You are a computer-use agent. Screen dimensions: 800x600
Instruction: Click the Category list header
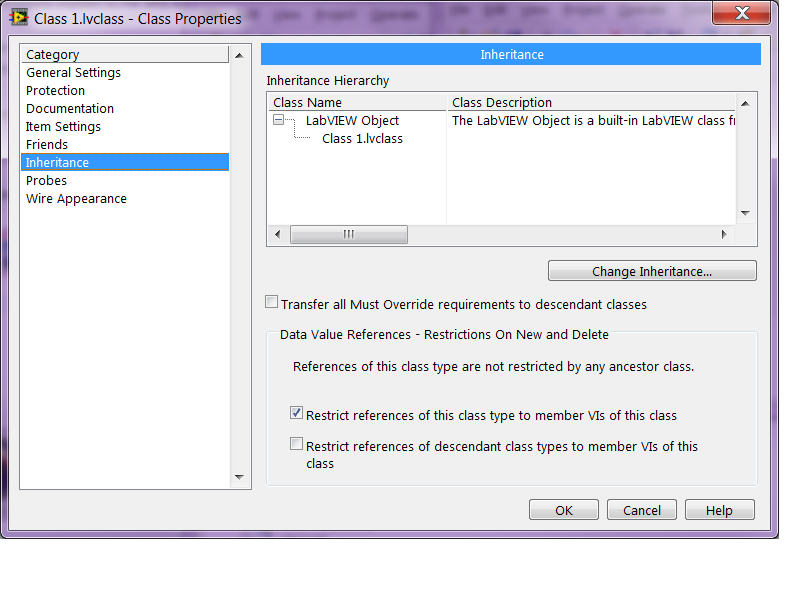(x=125, y=54)
